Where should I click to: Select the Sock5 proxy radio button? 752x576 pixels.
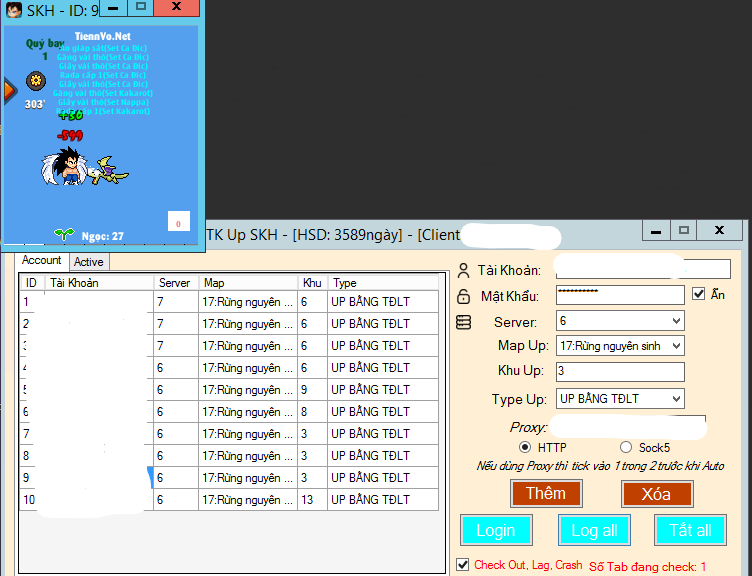point(626,447)
